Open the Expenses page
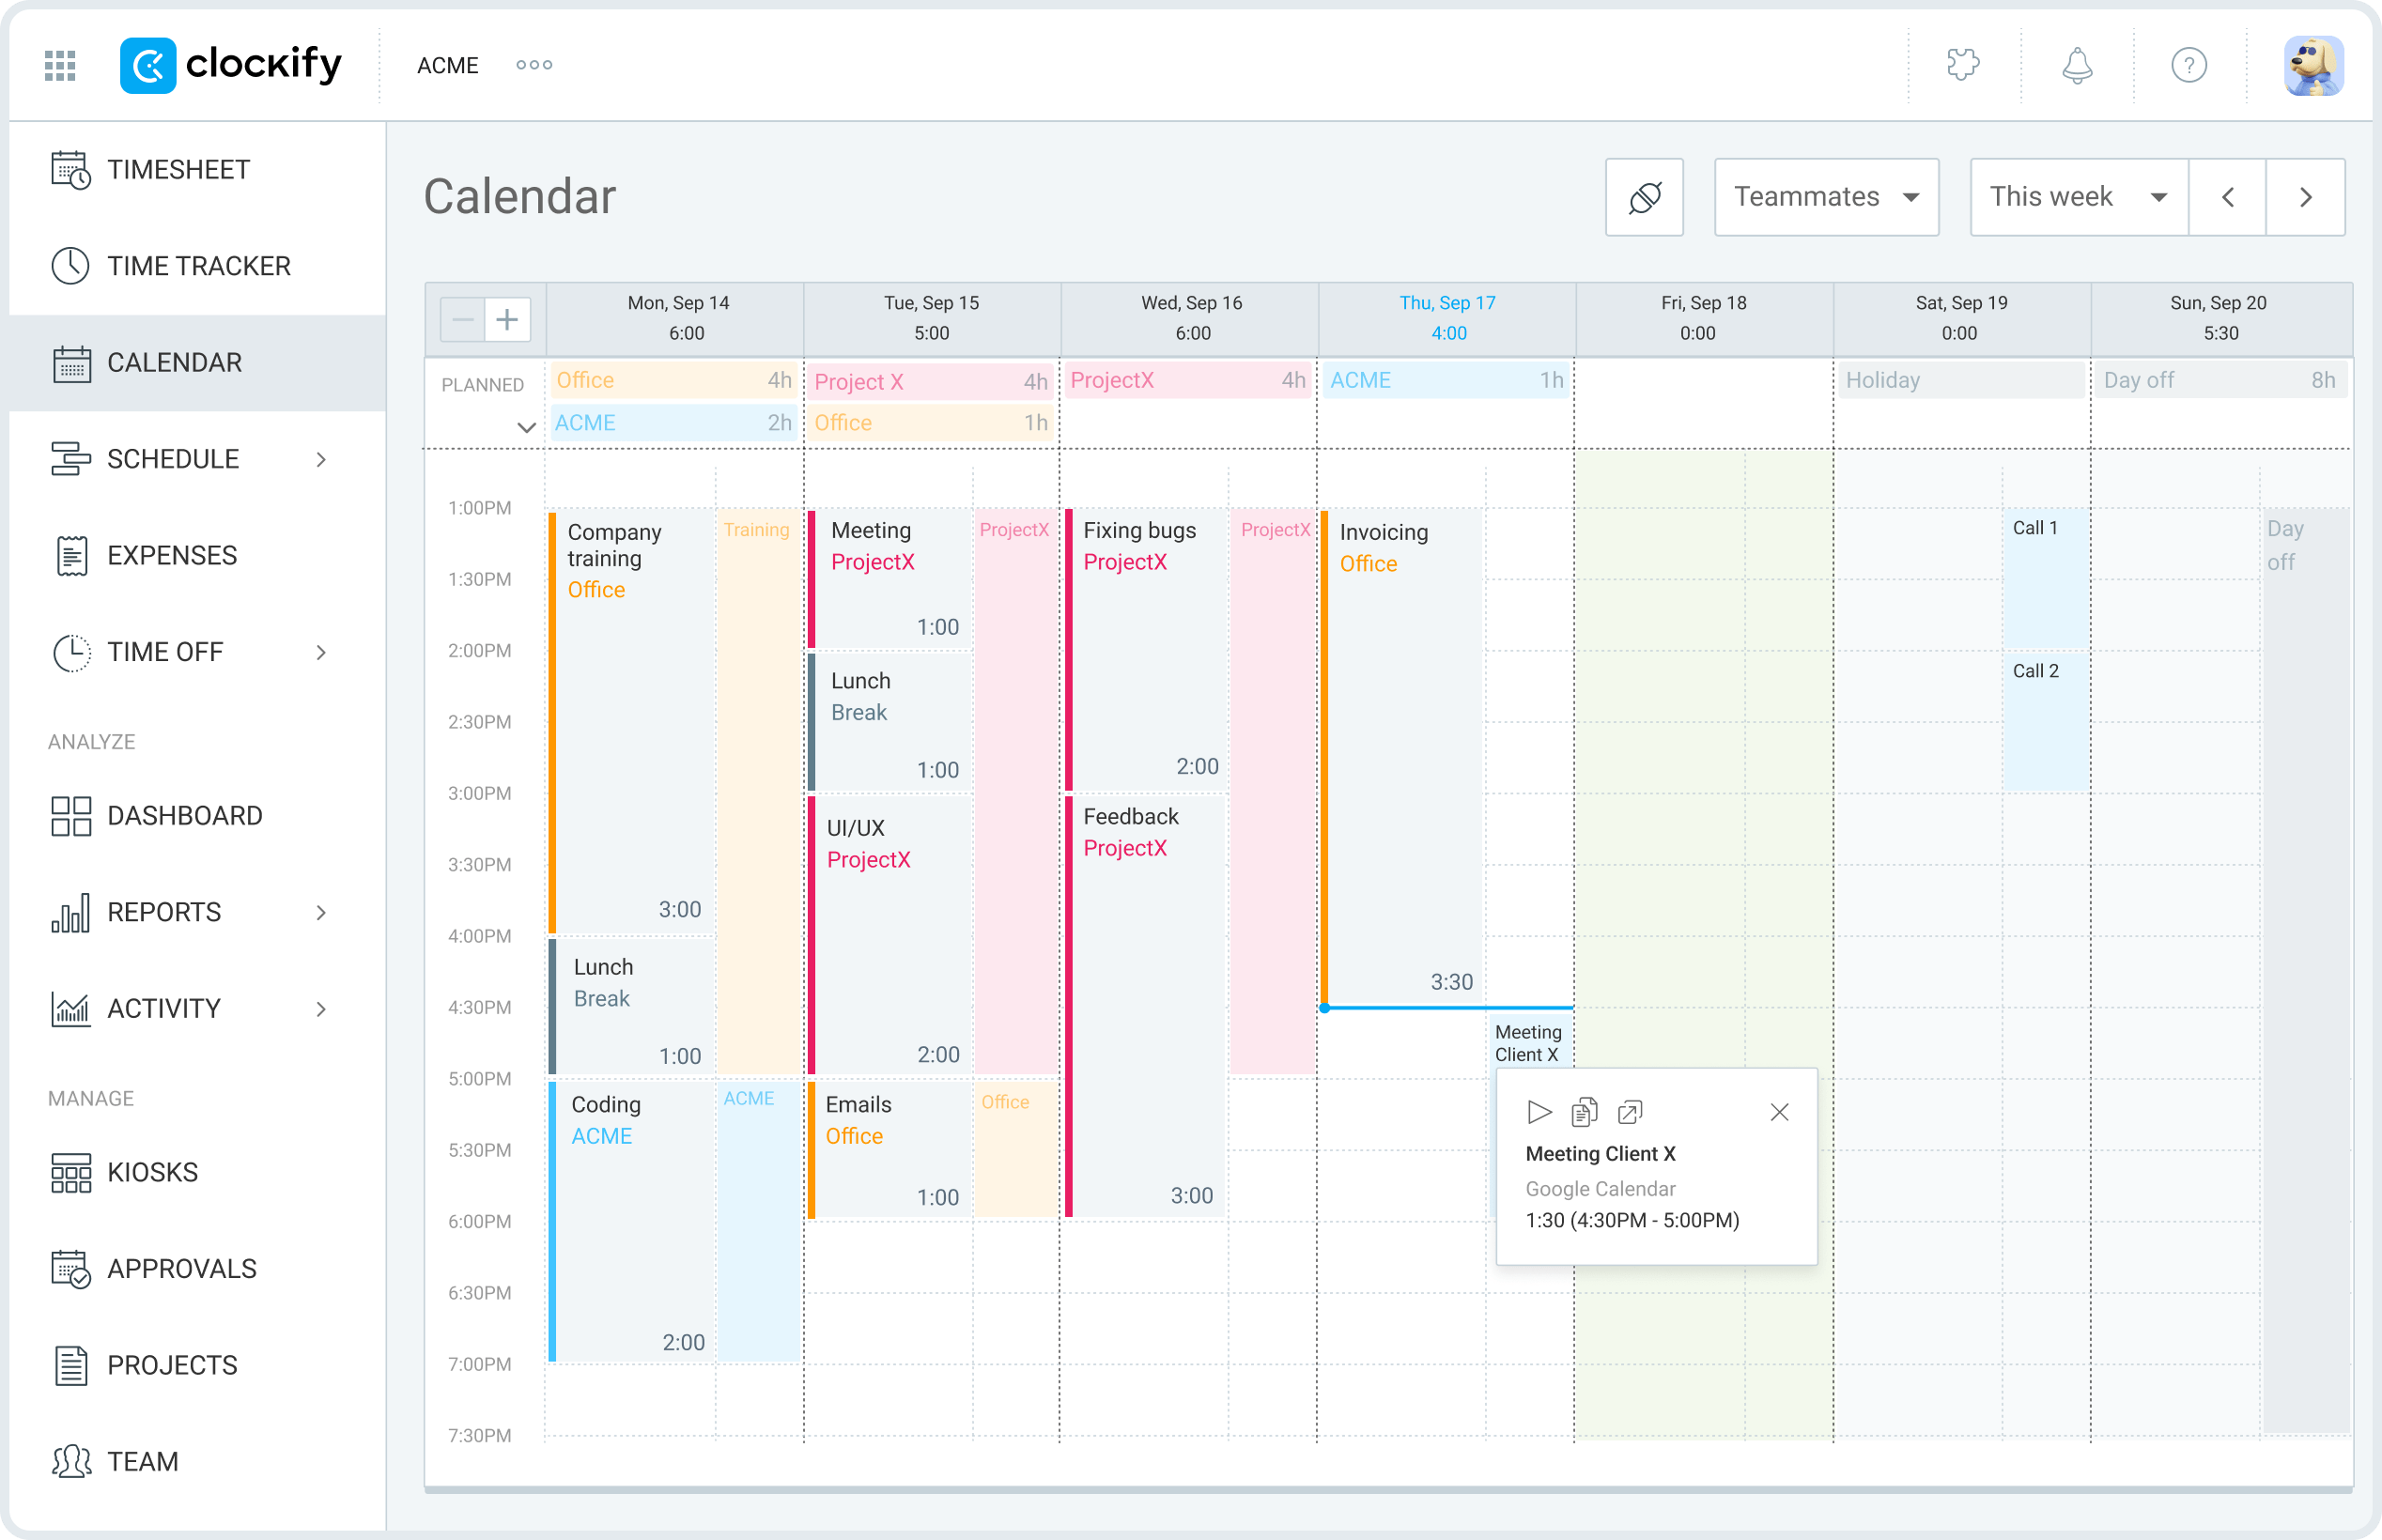Screen dimensions: 2382x1540 [172, 554]
